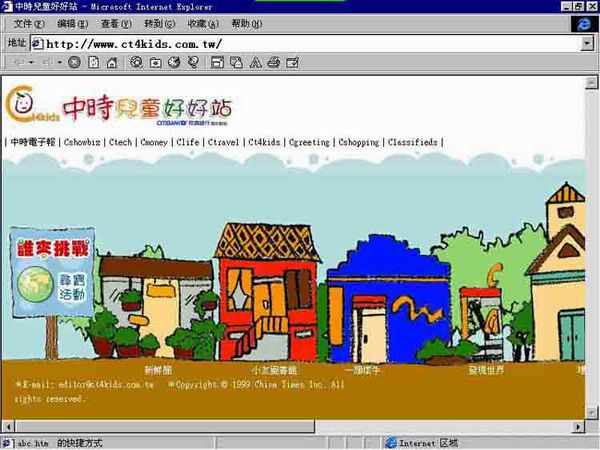Image resolution: width=600 pixels, height=450 pixels.
Task: Click the Internet Explorer logo icon
Action: coord(581,23)
